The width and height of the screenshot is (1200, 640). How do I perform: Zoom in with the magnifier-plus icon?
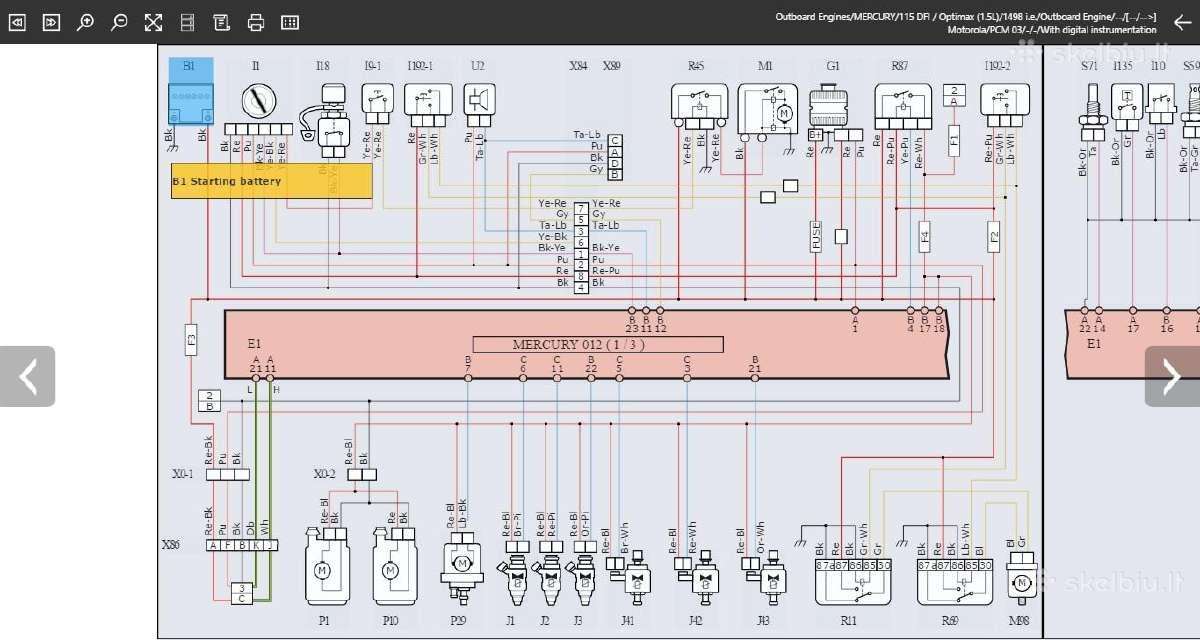pyautogui.click(x=86, y=22)
